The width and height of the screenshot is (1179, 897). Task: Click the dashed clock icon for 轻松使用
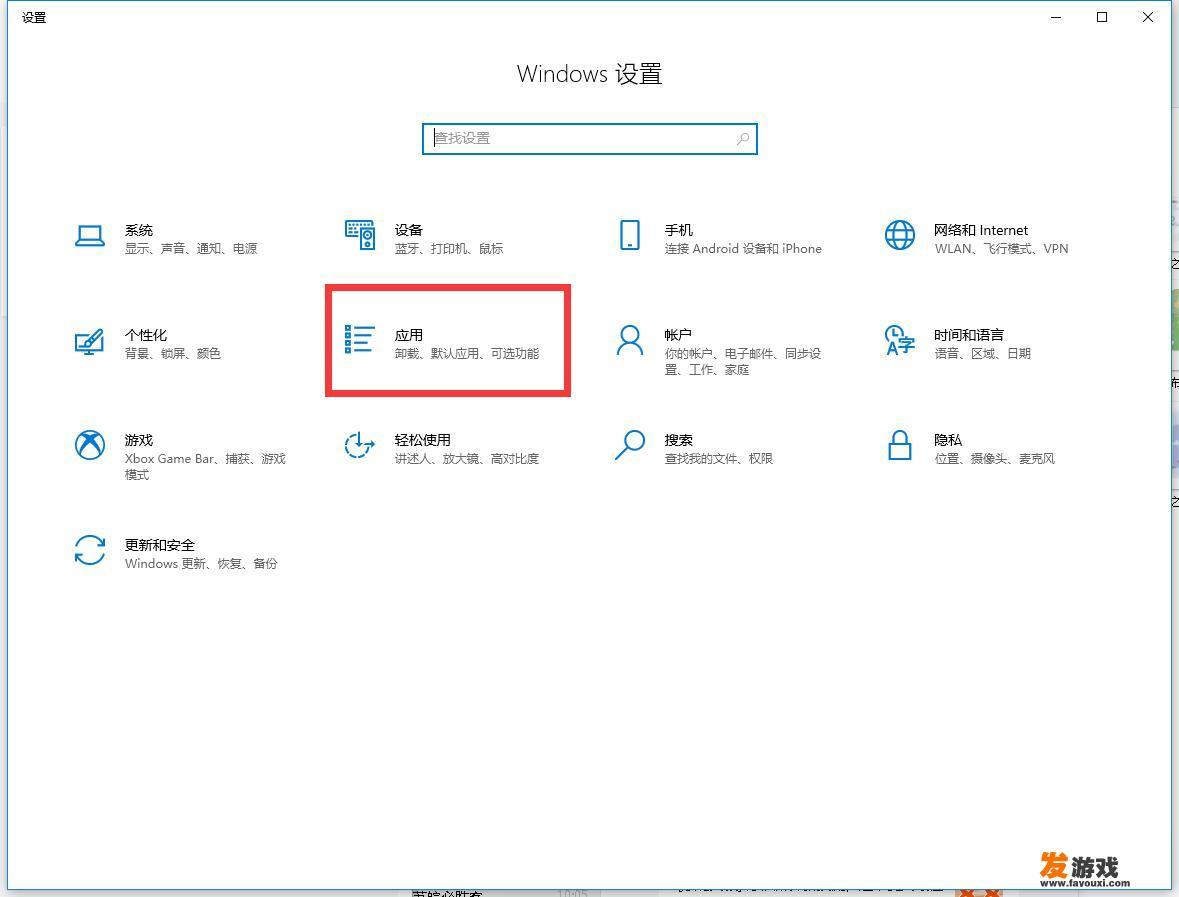359,445
